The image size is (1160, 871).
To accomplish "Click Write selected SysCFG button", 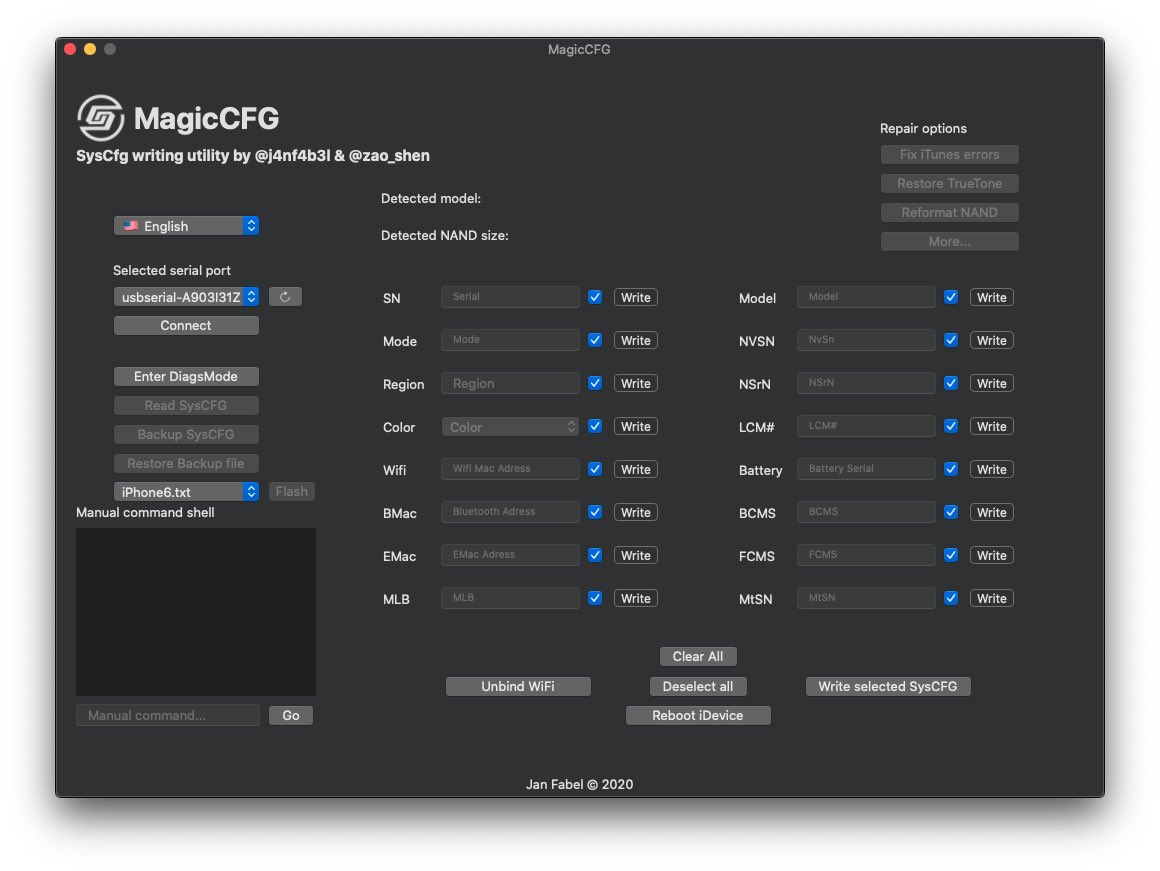I will click(888, 687).
